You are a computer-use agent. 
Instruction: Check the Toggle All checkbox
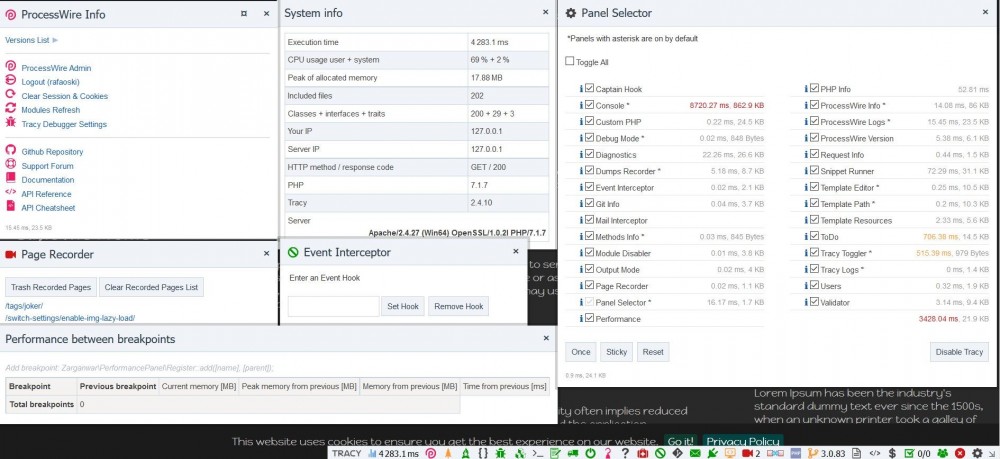[570, 62]
